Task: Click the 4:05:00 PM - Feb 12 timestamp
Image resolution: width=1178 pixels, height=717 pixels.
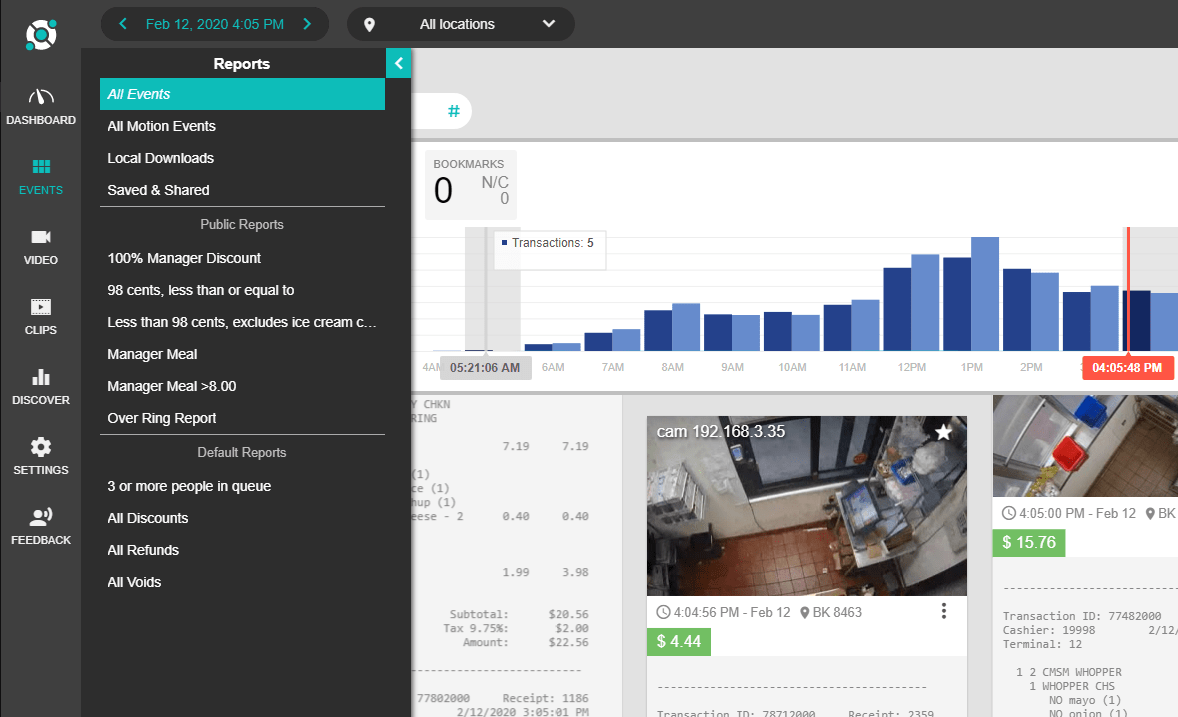Action: [x=1077, y=513]
